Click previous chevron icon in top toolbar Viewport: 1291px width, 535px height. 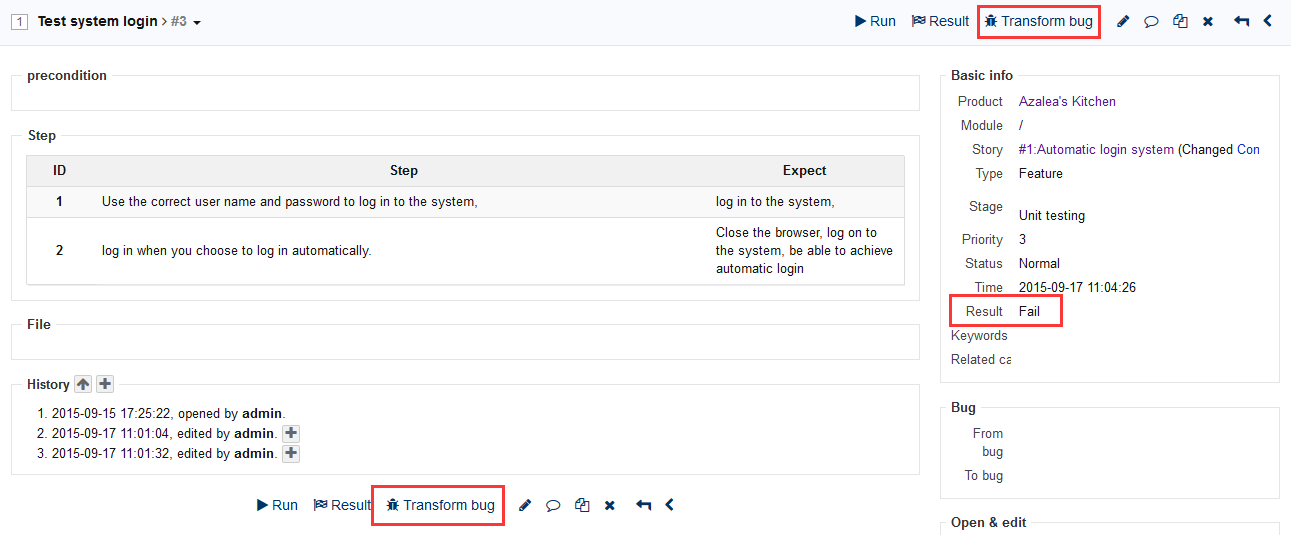pos(1268,21)
